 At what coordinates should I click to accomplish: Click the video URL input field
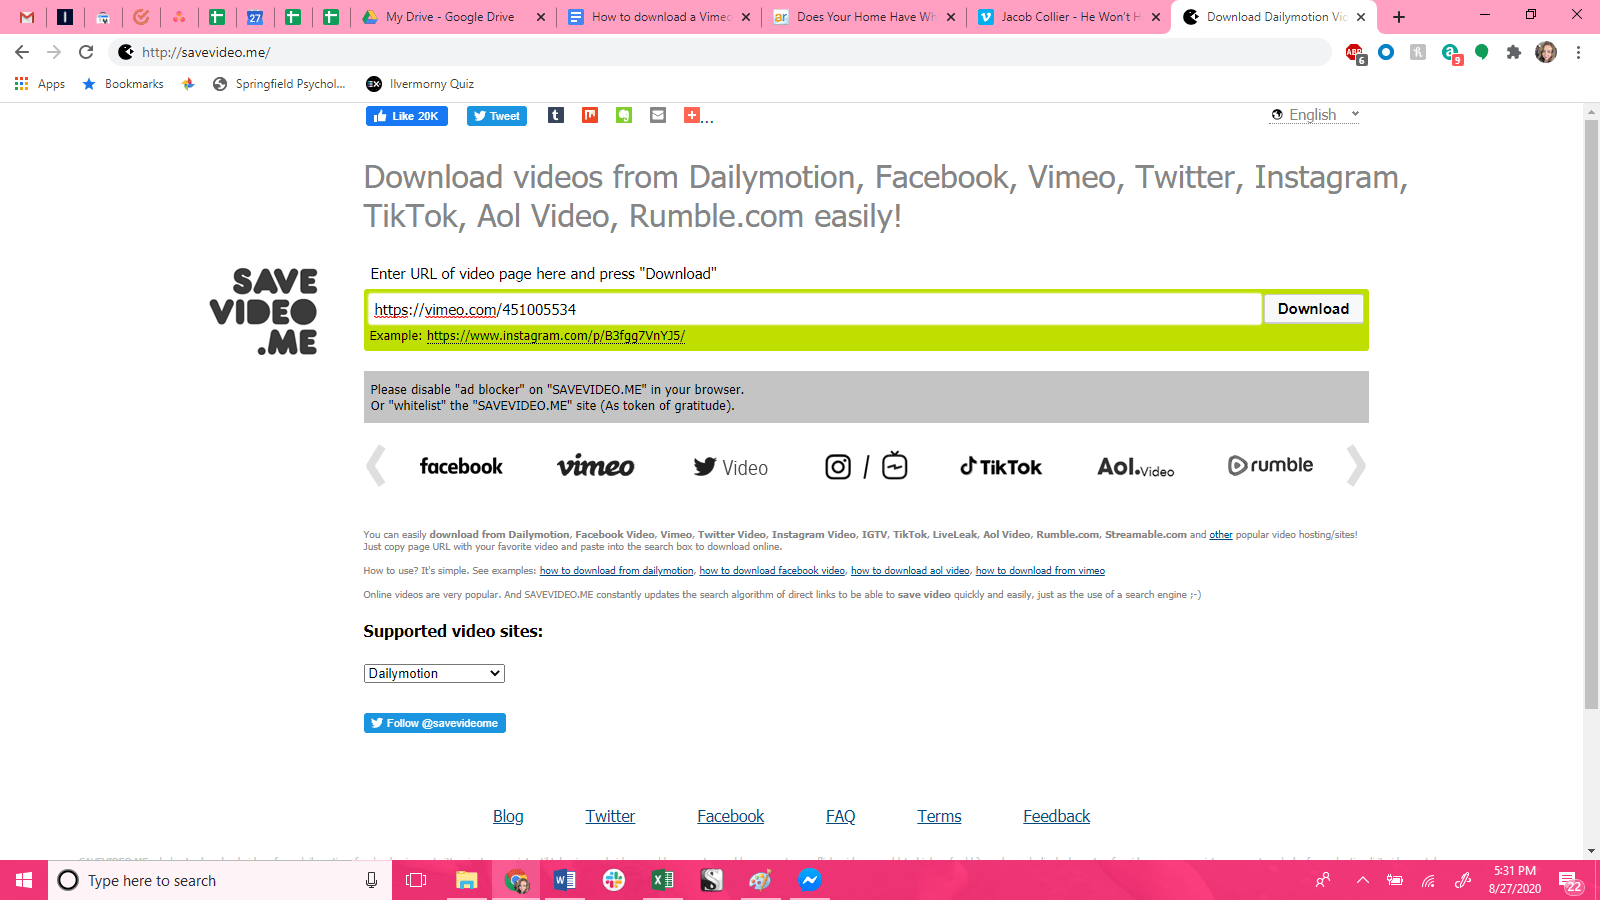[815, 309]
